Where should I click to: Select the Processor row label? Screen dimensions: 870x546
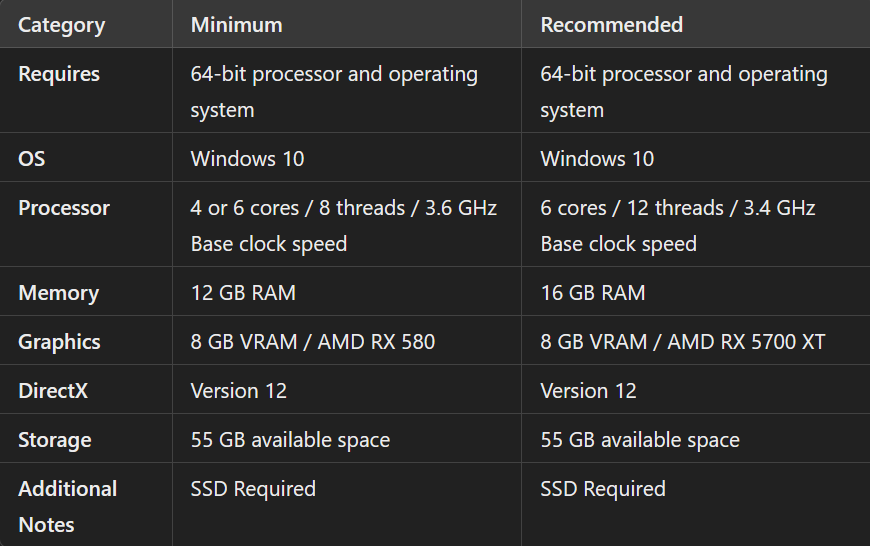tap(64, 208)
